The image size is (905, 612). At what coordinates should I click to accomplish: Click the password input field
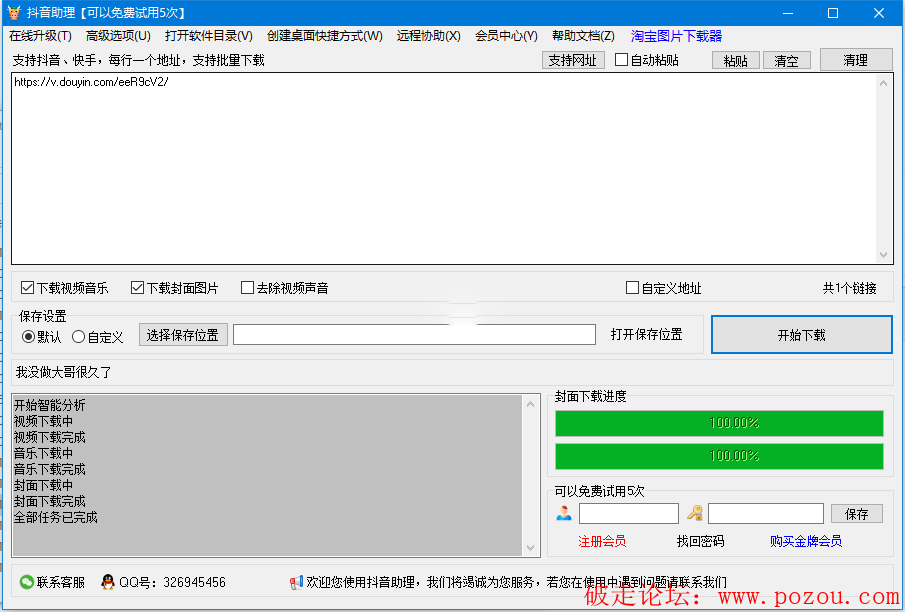(x=766, y=513)
